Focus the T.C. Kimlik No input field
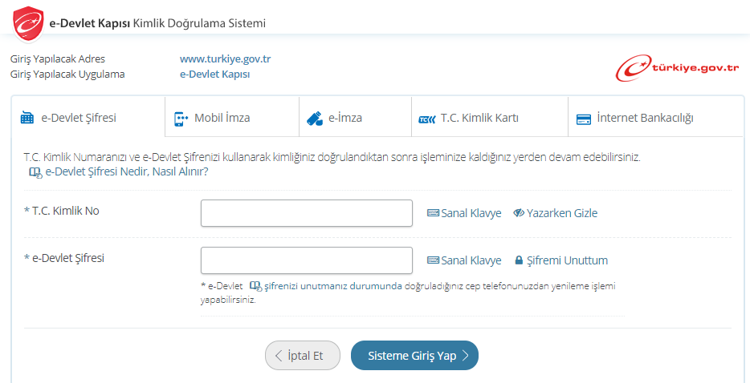Screen dimensions: 750x383 pos(307,213)
